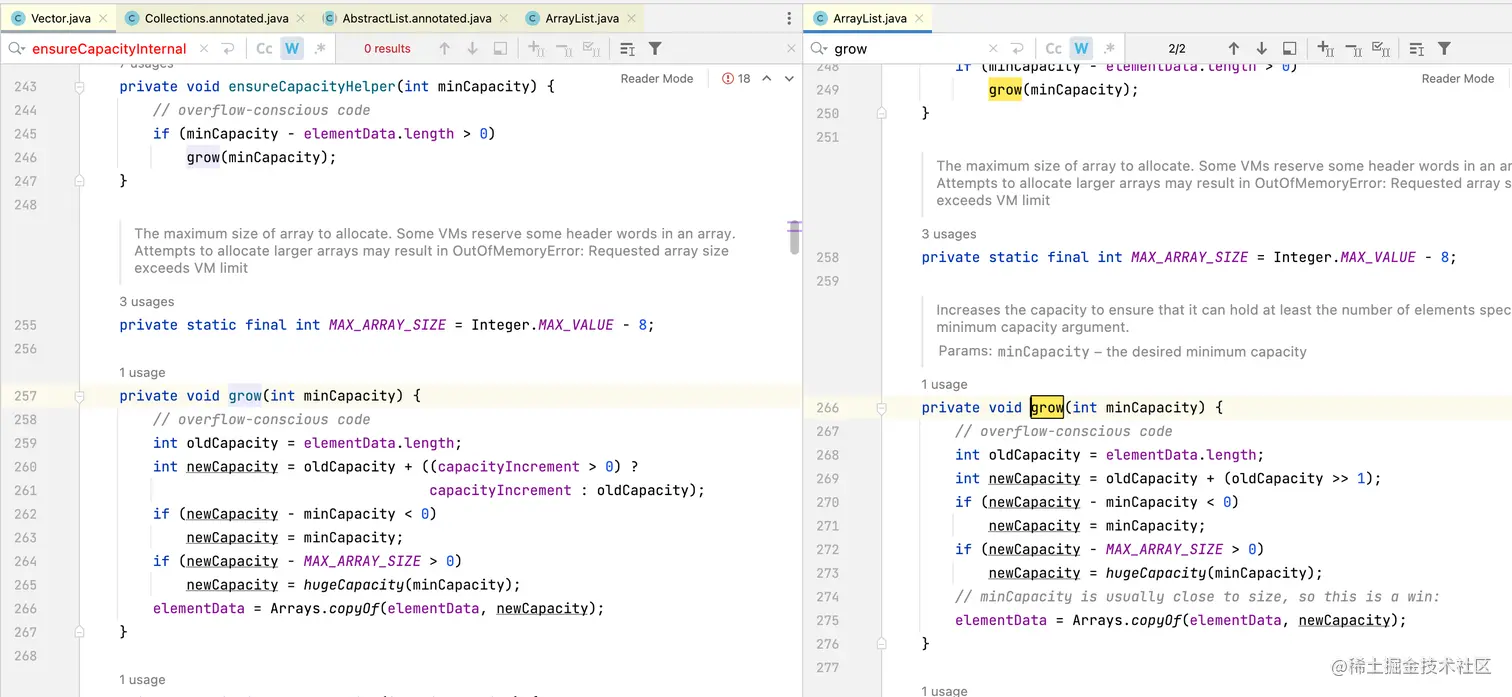Viewport: 1512px width, 697px height.
Task: Click line number 255 in left gutter
Action: pyautogui.click(x=26, y=325)
